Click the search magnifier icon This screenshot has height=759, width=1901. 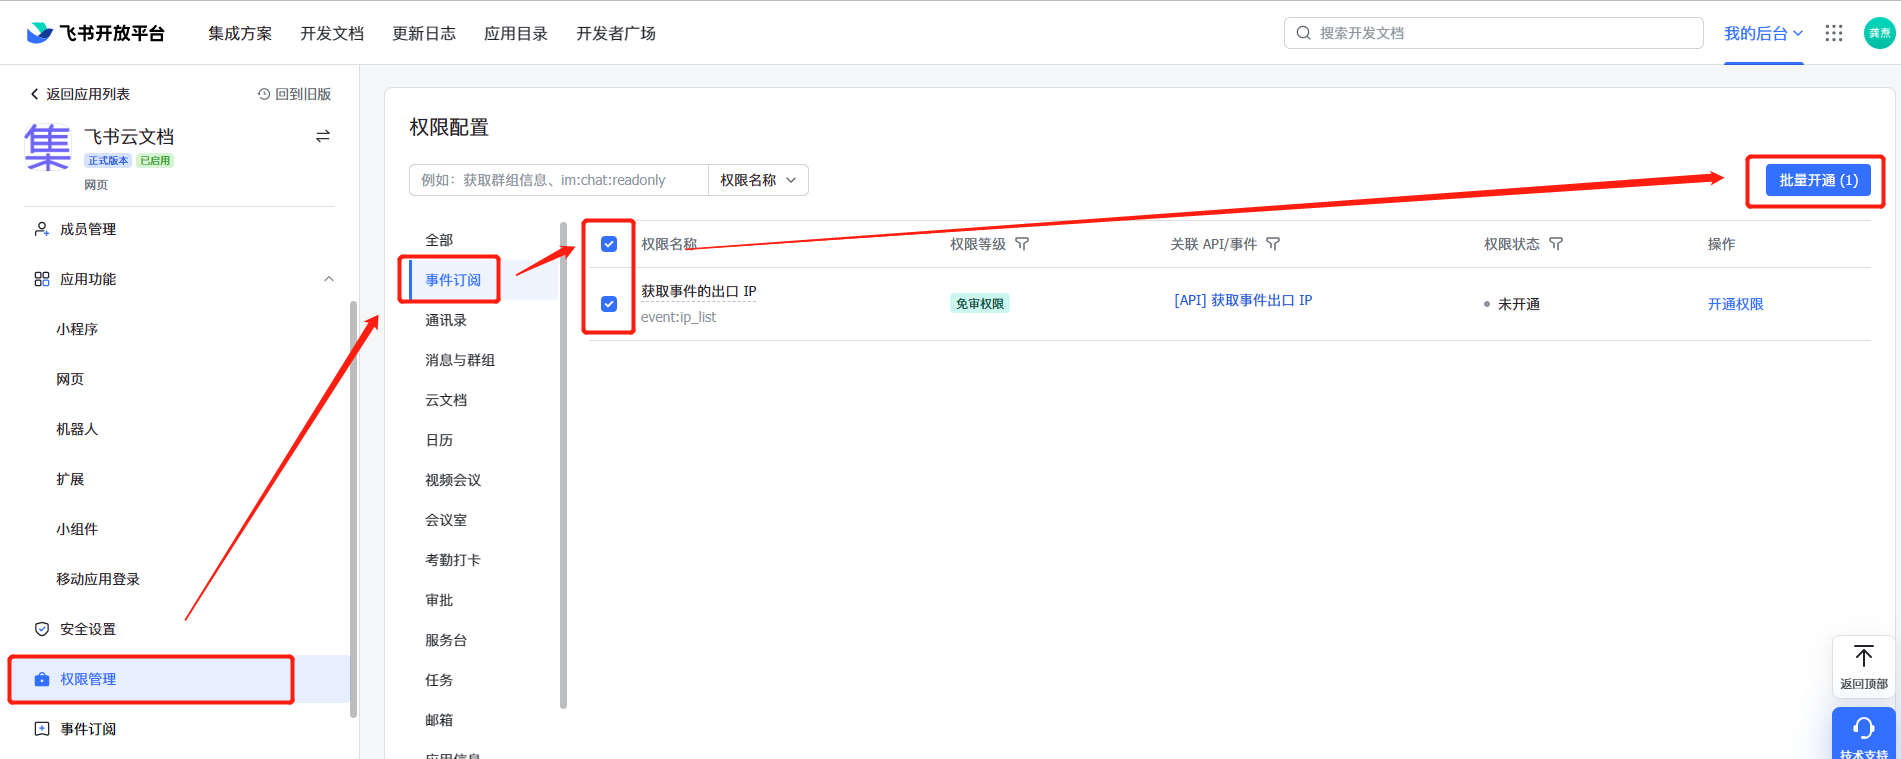pos(1304,33)
